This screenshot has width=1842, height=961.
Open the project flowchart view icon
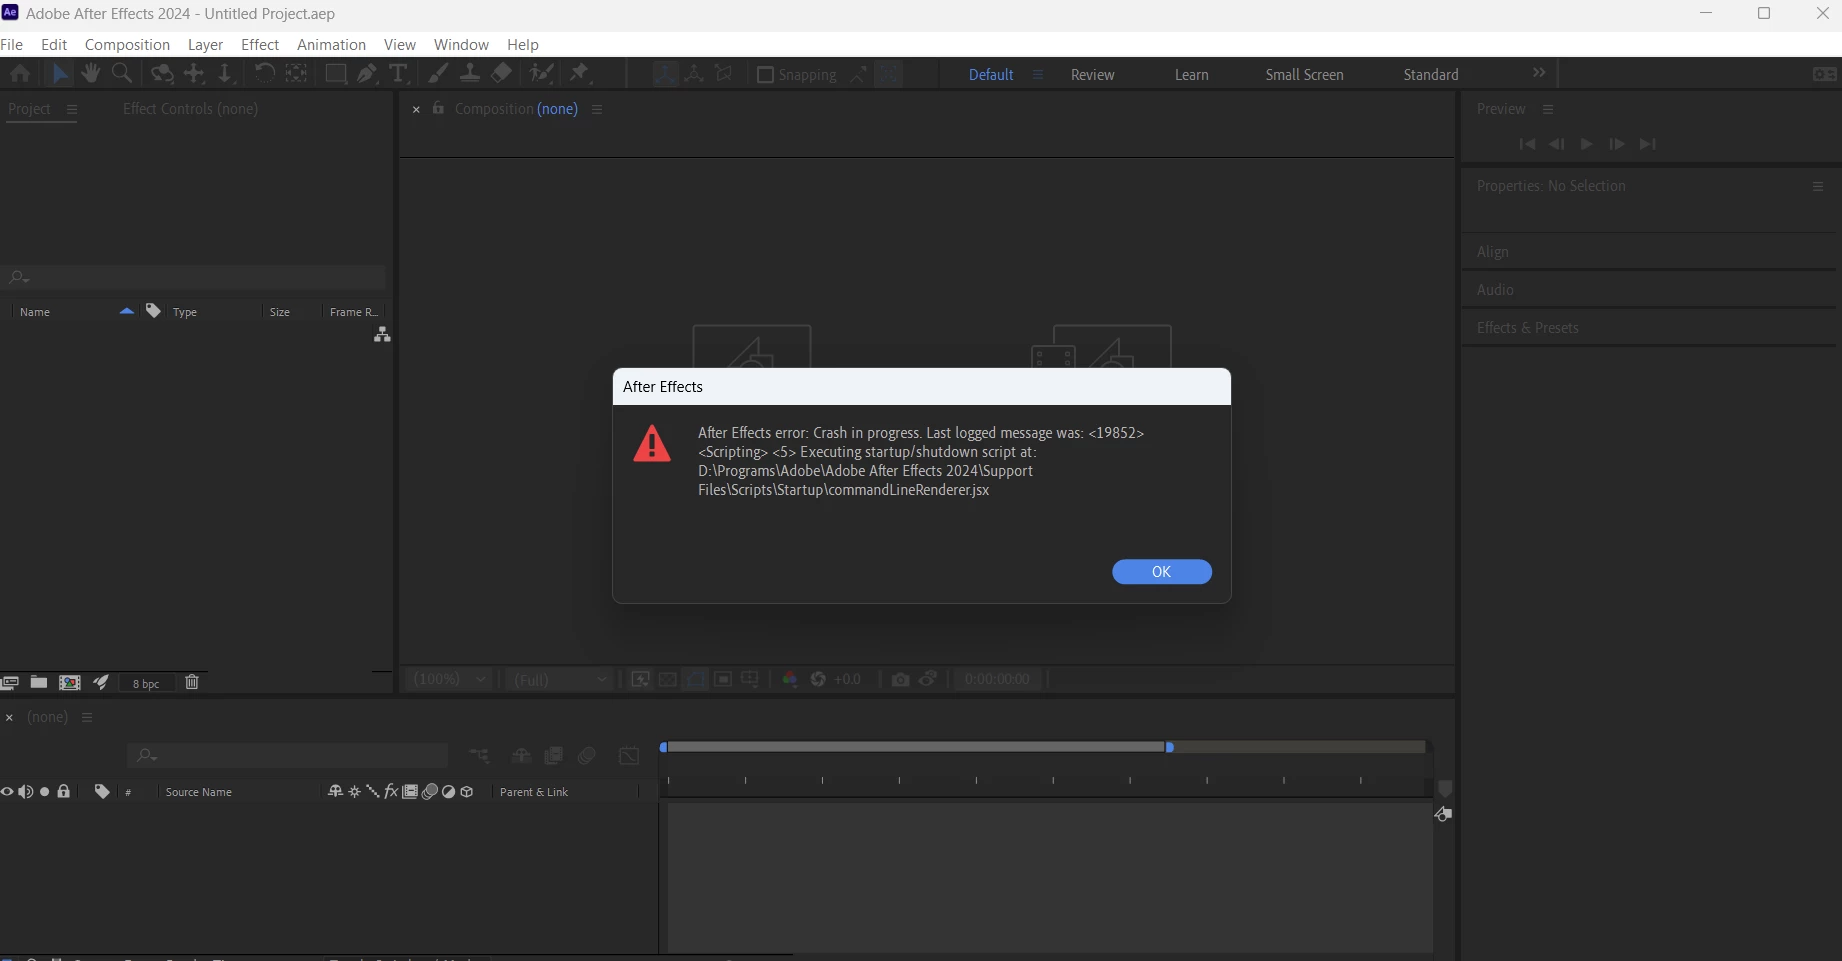[x=382, y=335]
